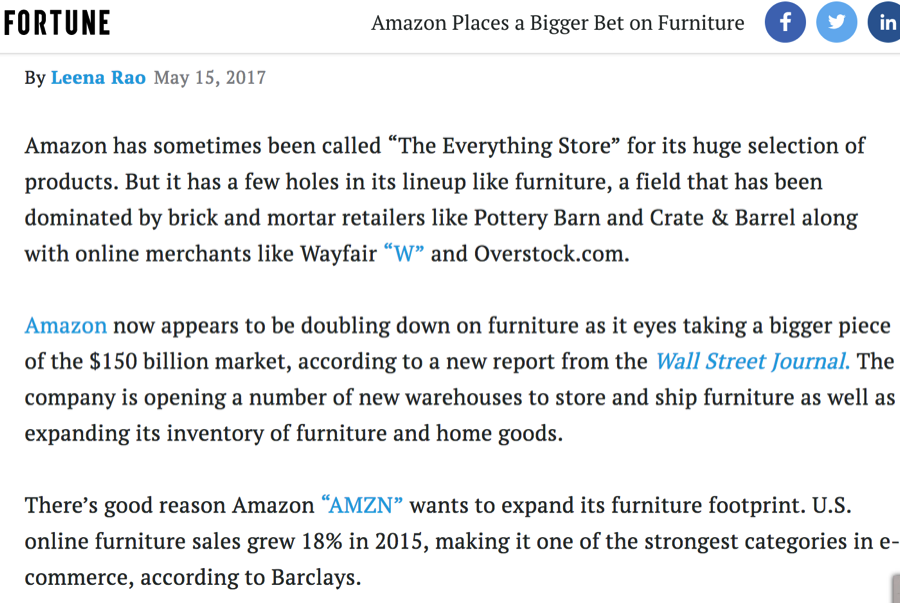Click the article headline about Amazon furniture
Viewport: 900px width, 604px height.
point(557,22)
